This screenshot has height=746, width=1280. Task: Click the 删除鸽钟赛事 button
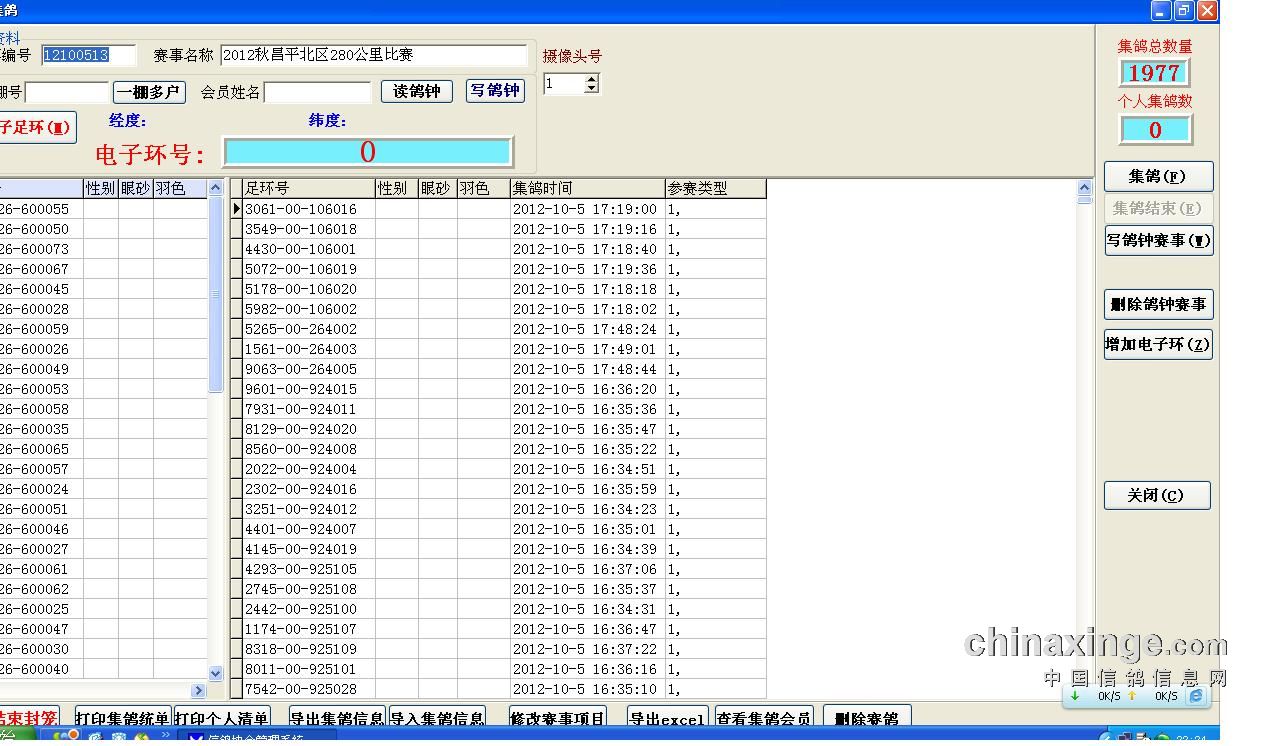1158,304
